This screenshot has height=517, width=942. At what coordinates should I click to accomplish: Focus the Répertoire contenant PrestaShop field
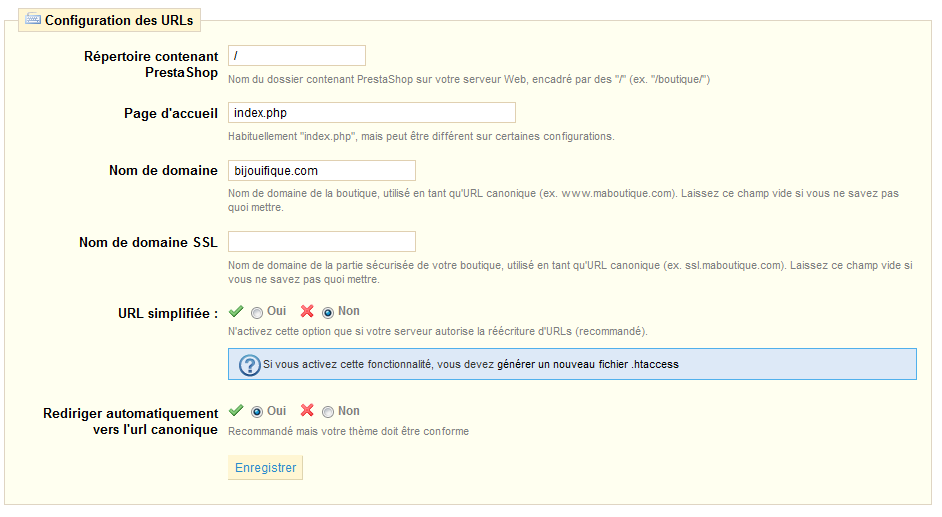(297, 56)
